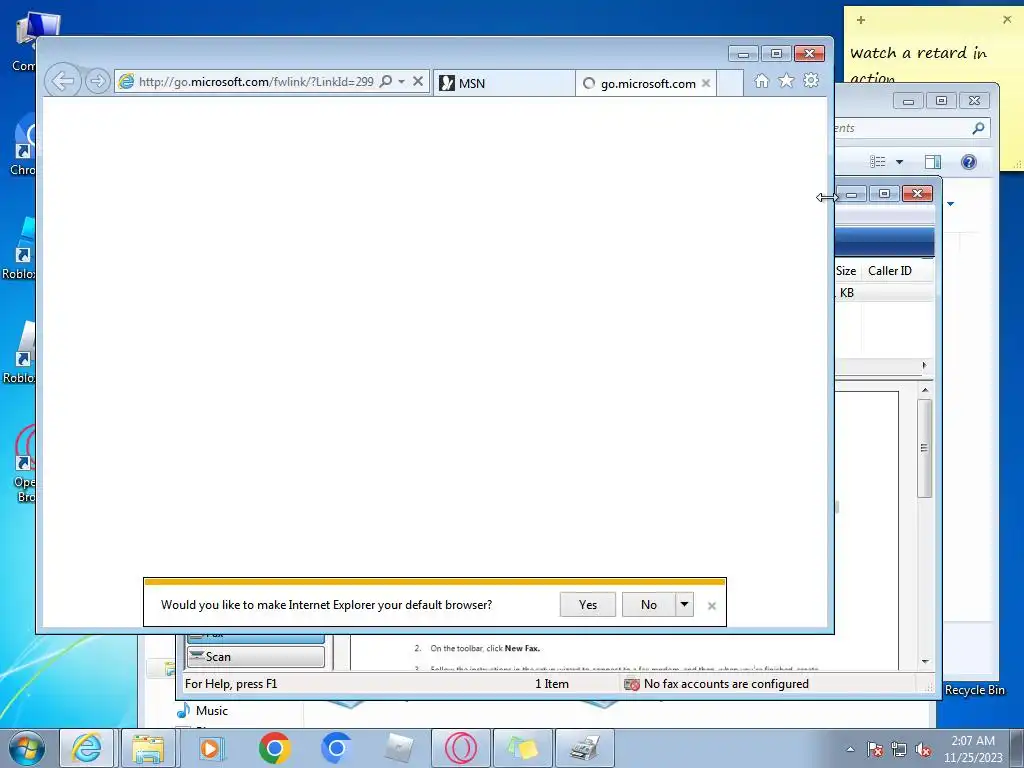This screenshot has width=1024, height=768.
Task: Click the explorer window search magnifier icon
Action: 978,128
